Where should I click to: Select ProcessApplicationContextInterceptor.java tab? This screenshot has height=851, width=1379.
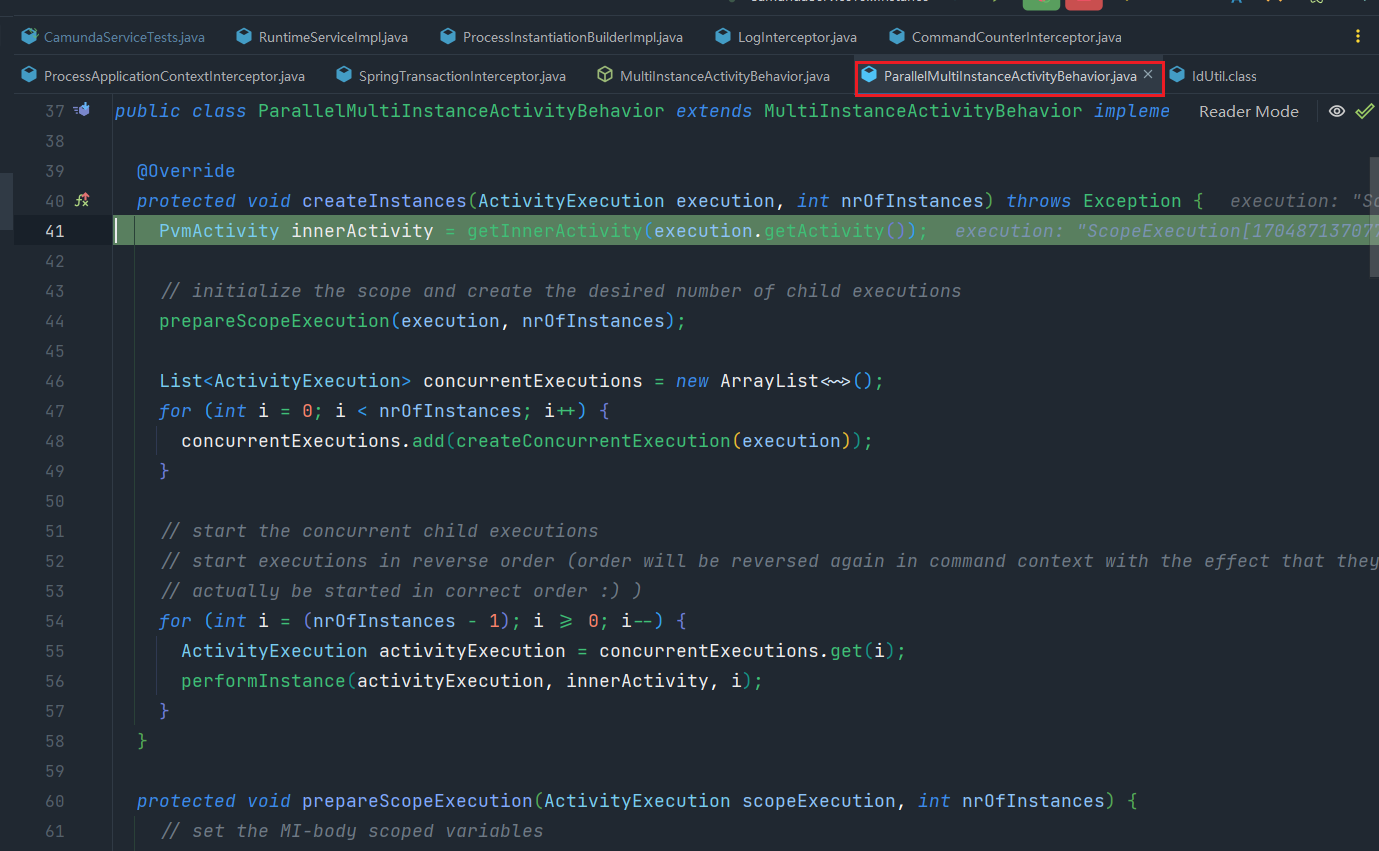[163, 76]
